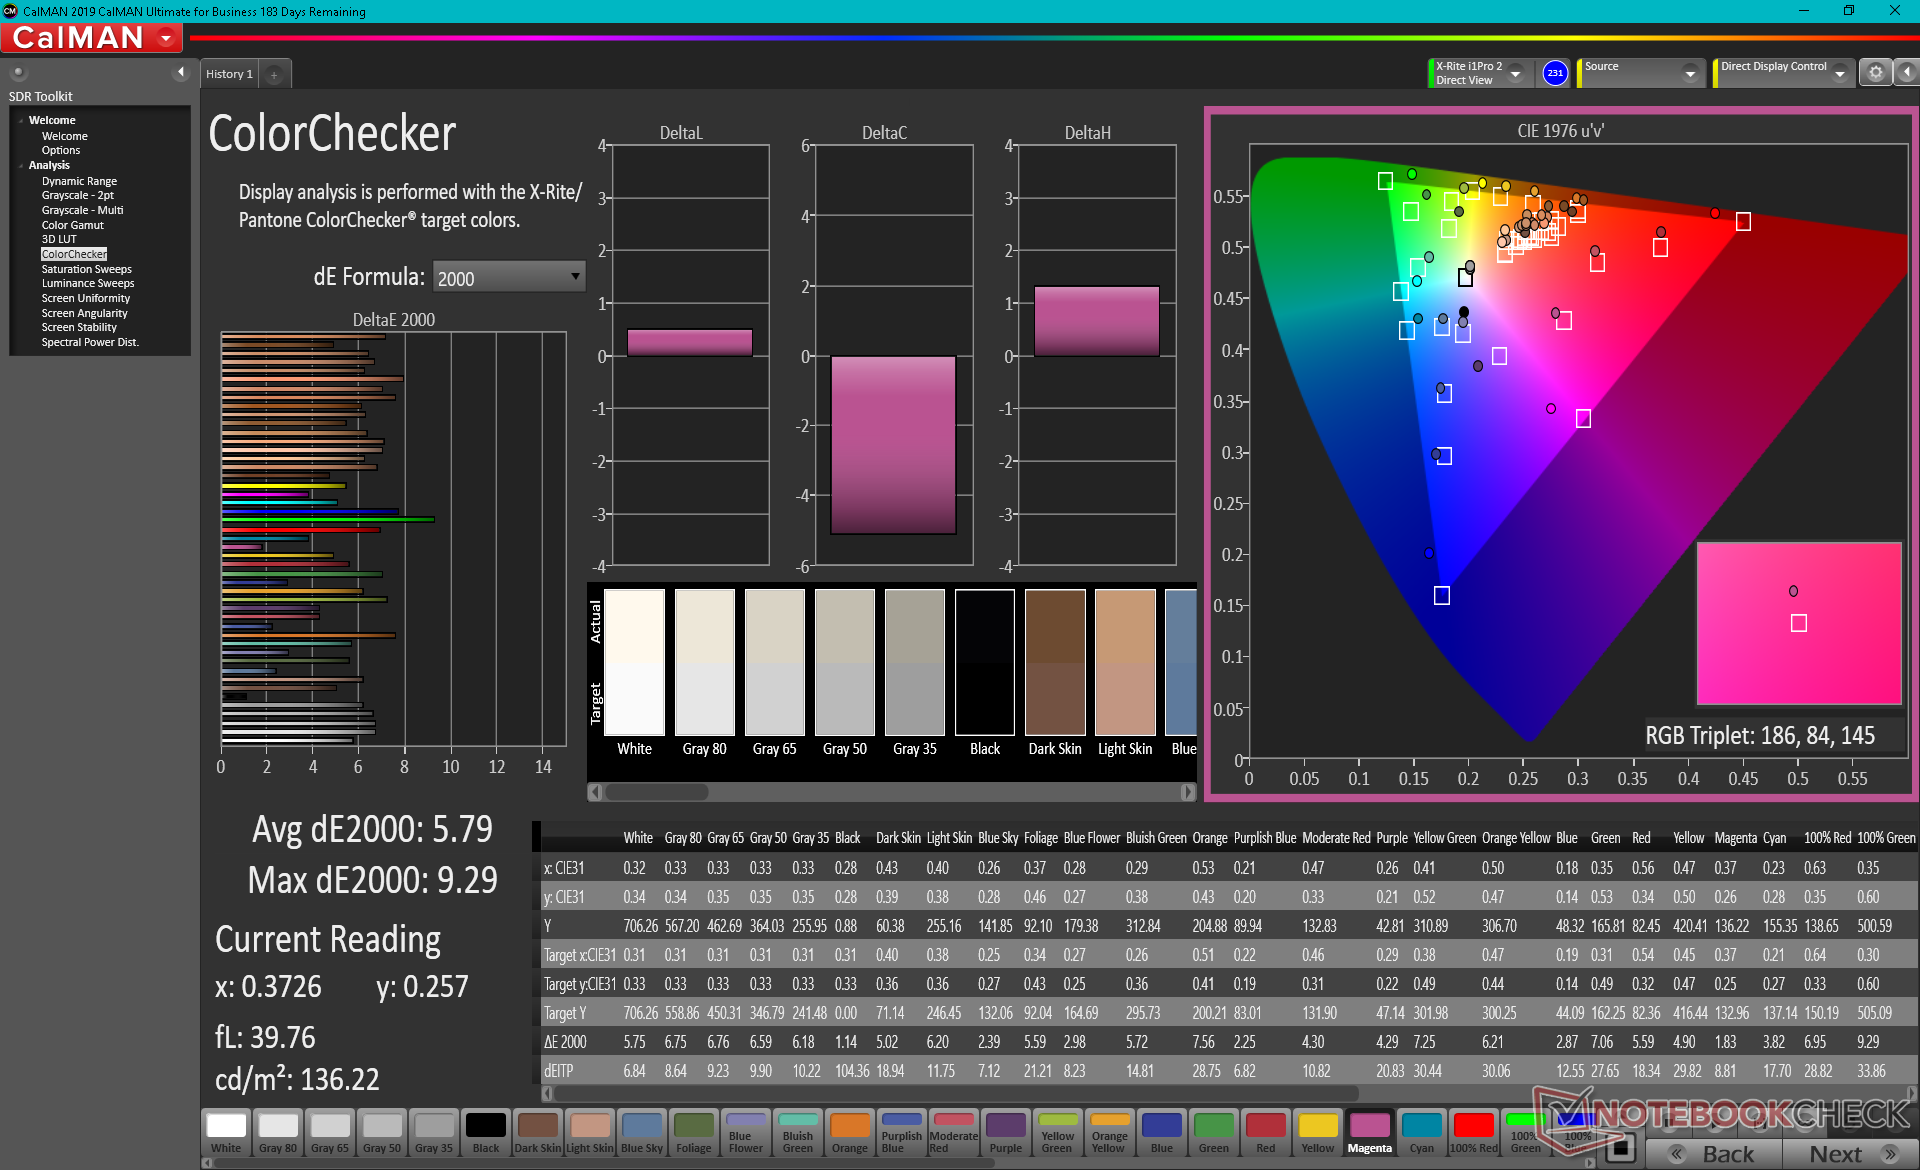Viewport: 1920px width, 1170px height.
Task: Open the dE Formula dropdown
Action: [509, 277]
